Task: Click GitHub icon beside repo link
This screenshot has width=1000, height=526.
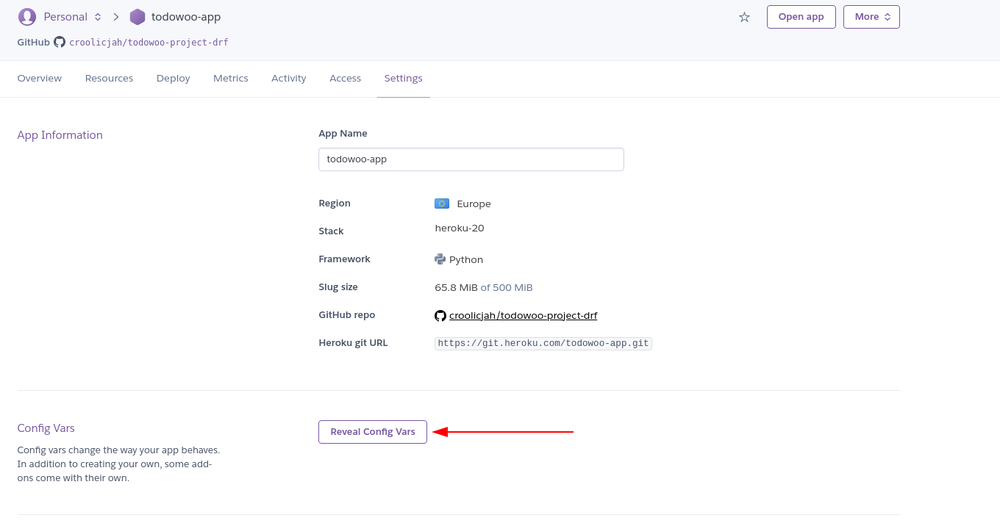Action: (440, 316)
